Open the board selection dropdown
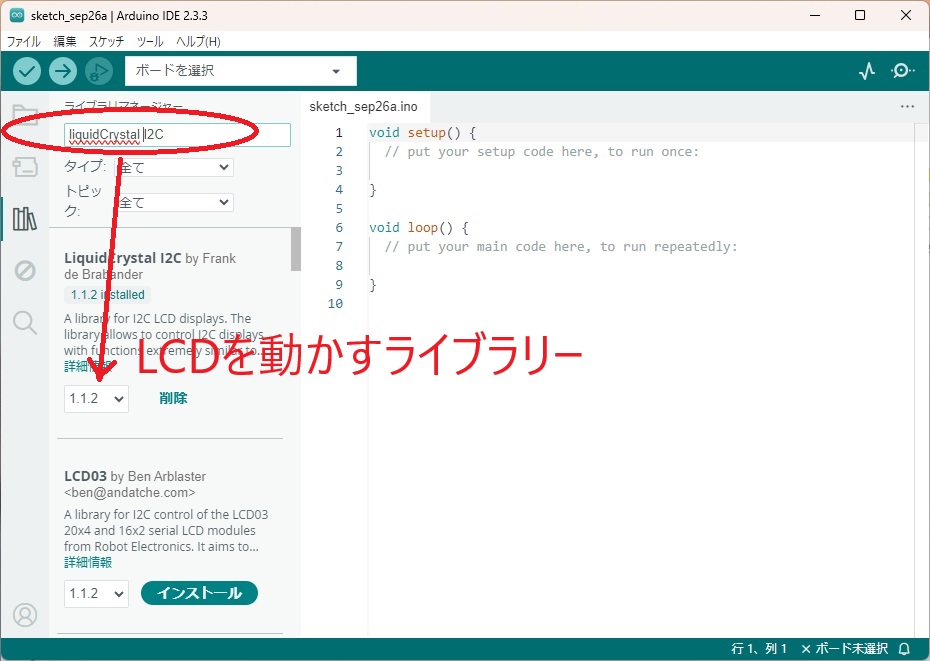930x661 pixels. 241,71
